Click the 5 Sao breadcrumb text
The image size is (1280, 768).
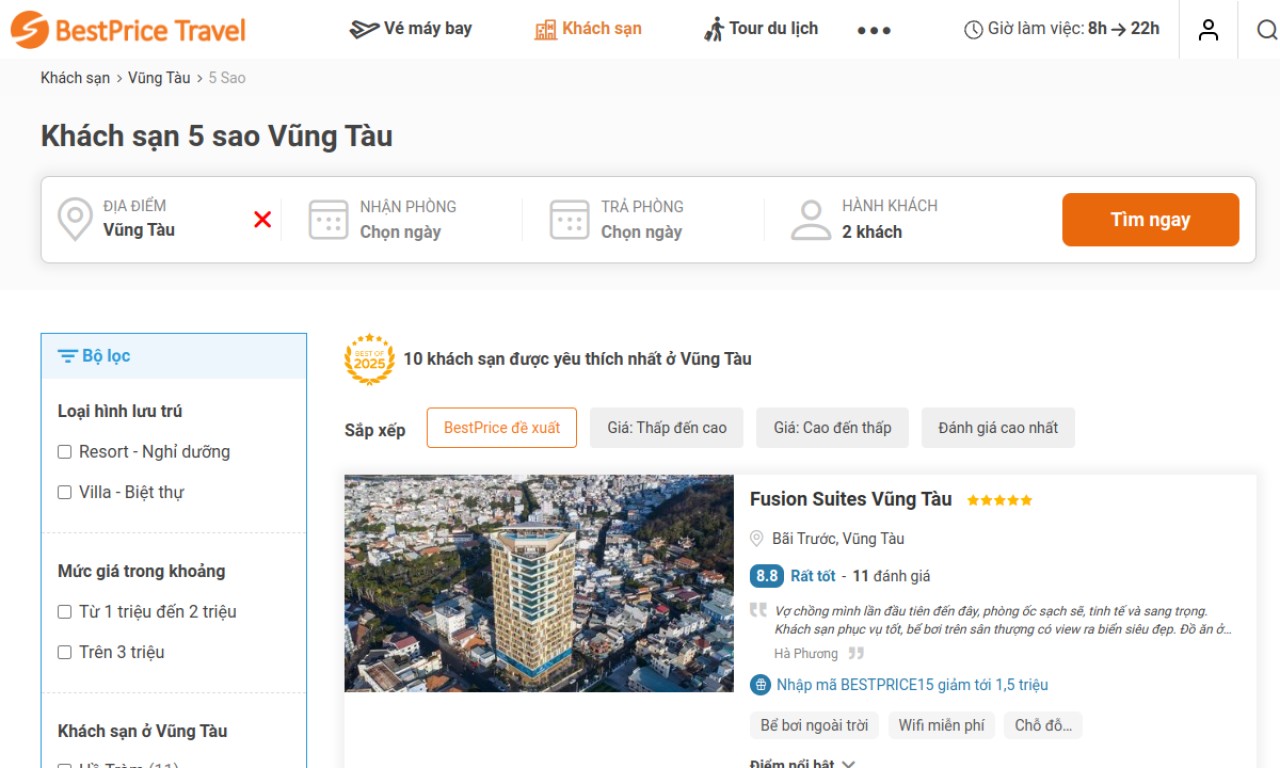pos(227,78)
